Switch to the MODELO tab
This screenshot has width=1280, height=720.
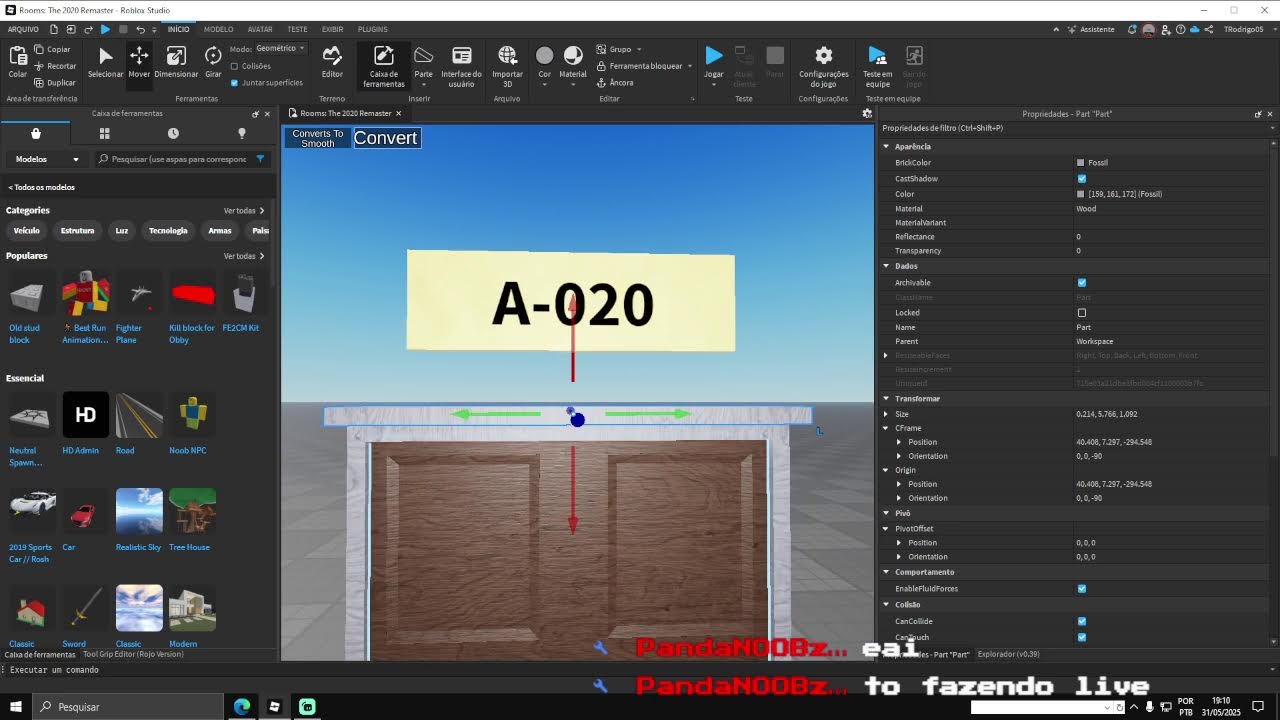tap(218, 29)
